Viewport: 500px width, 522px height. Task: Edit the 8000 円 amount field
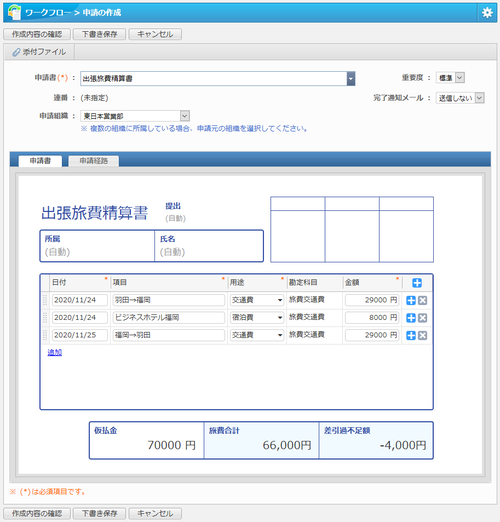[372, 317]
